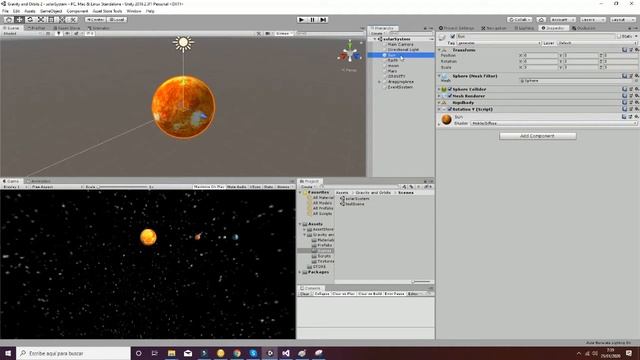Click the scene orientation gizmo

point(350,52)
